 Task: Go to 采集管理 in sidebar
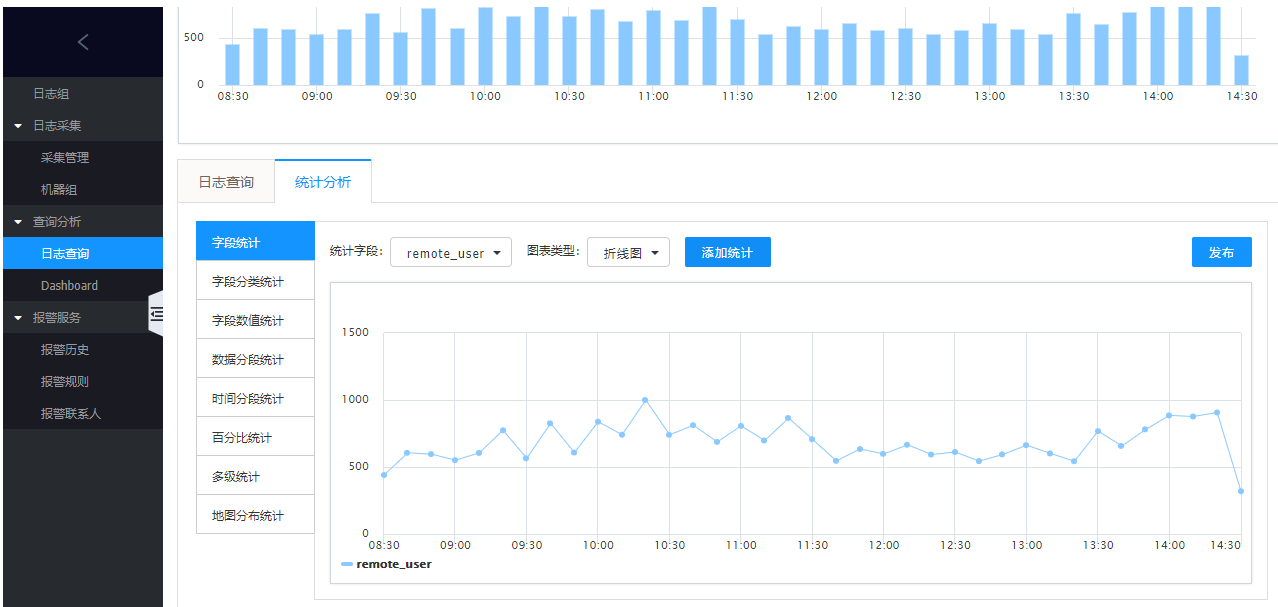pyautogui.click(x=65, y=158)
